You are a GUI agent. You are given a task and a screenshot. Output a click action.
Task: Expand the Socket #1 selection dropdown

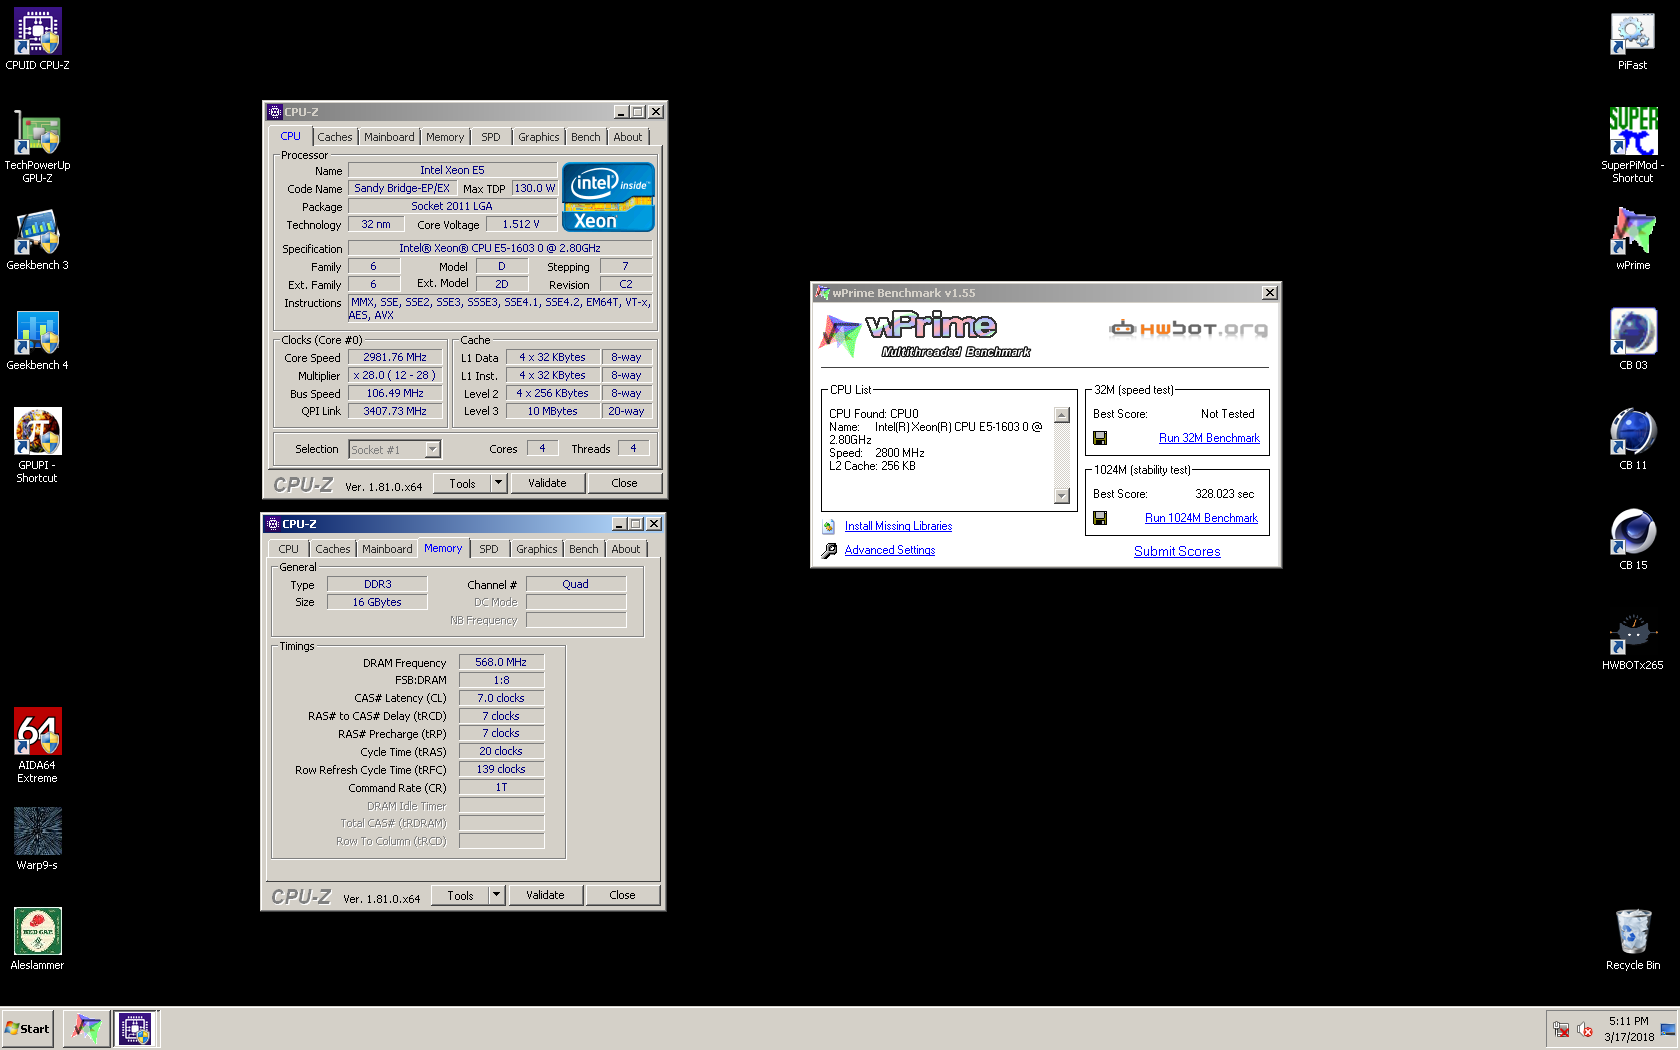(432, 450)
